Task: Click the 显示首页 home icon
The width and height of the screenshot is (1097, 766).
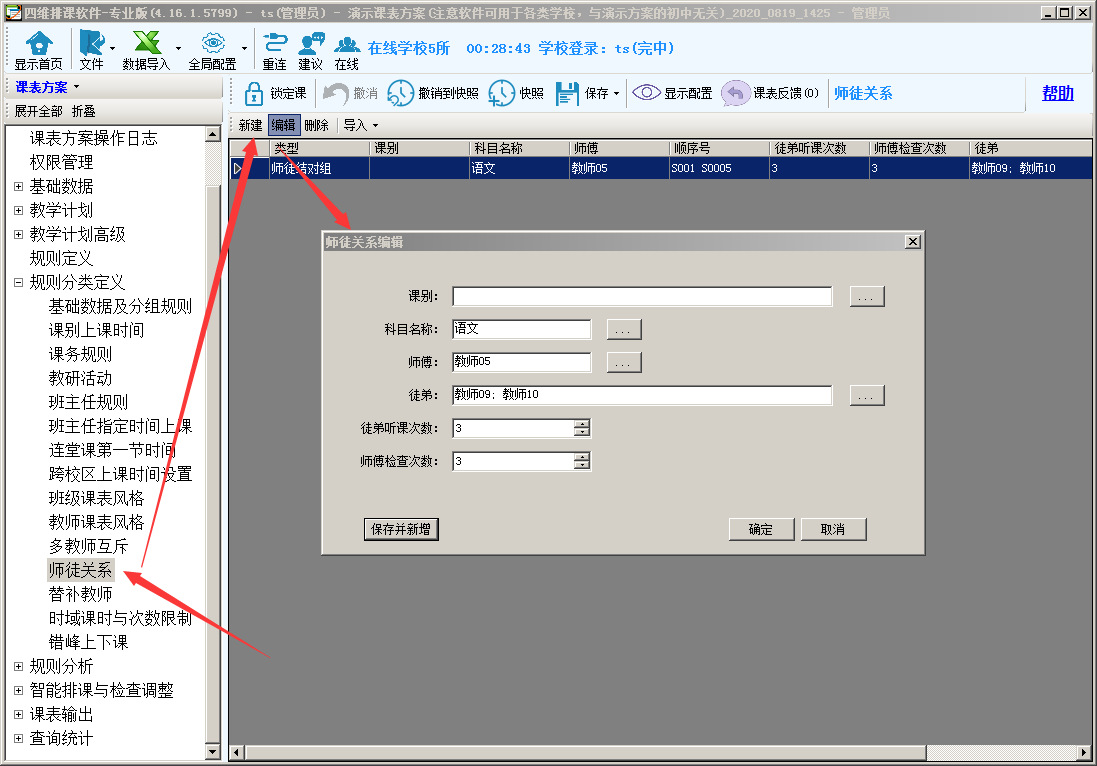Action: click(38, 44)
